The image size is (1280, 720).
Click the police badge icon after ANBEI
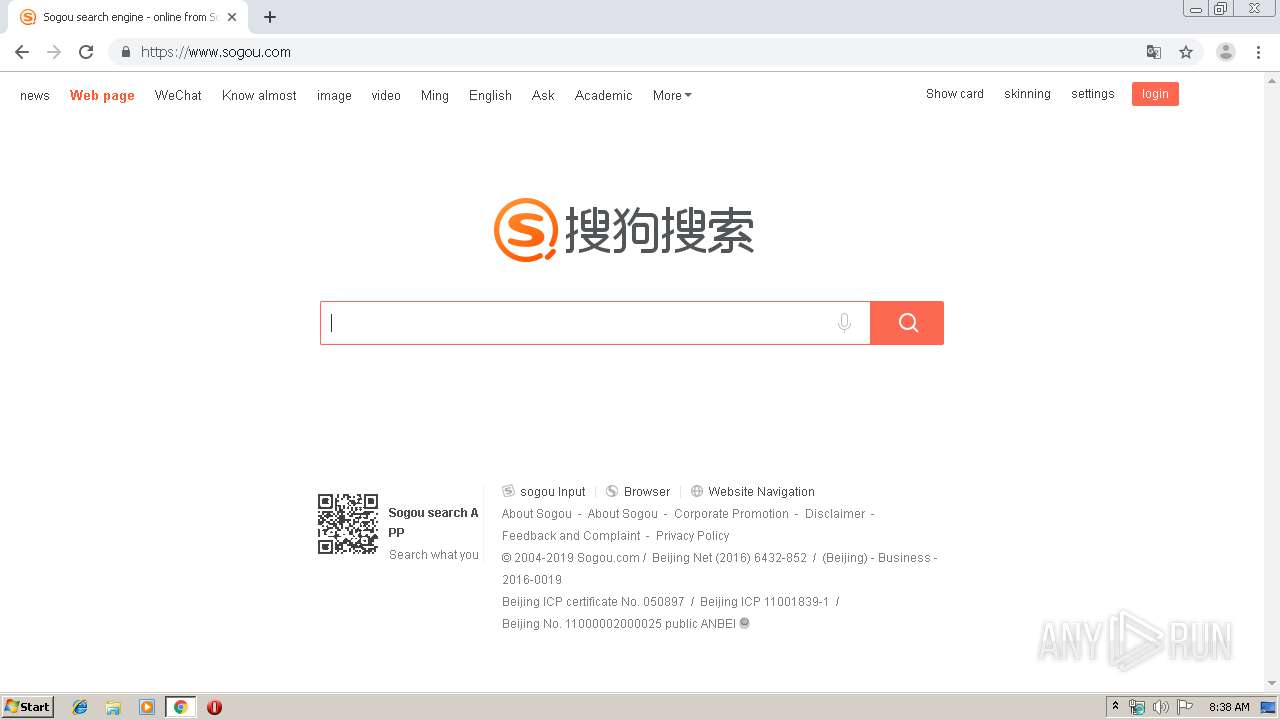click(744, 623)
